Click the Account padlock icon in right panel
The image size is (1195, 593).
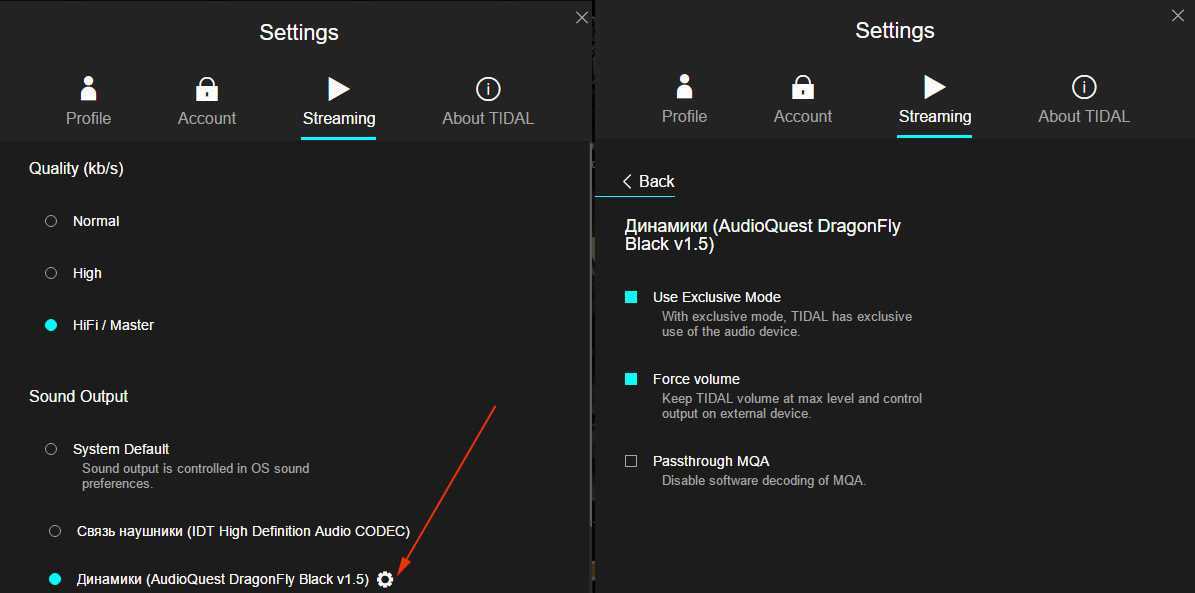coord(803,87)
